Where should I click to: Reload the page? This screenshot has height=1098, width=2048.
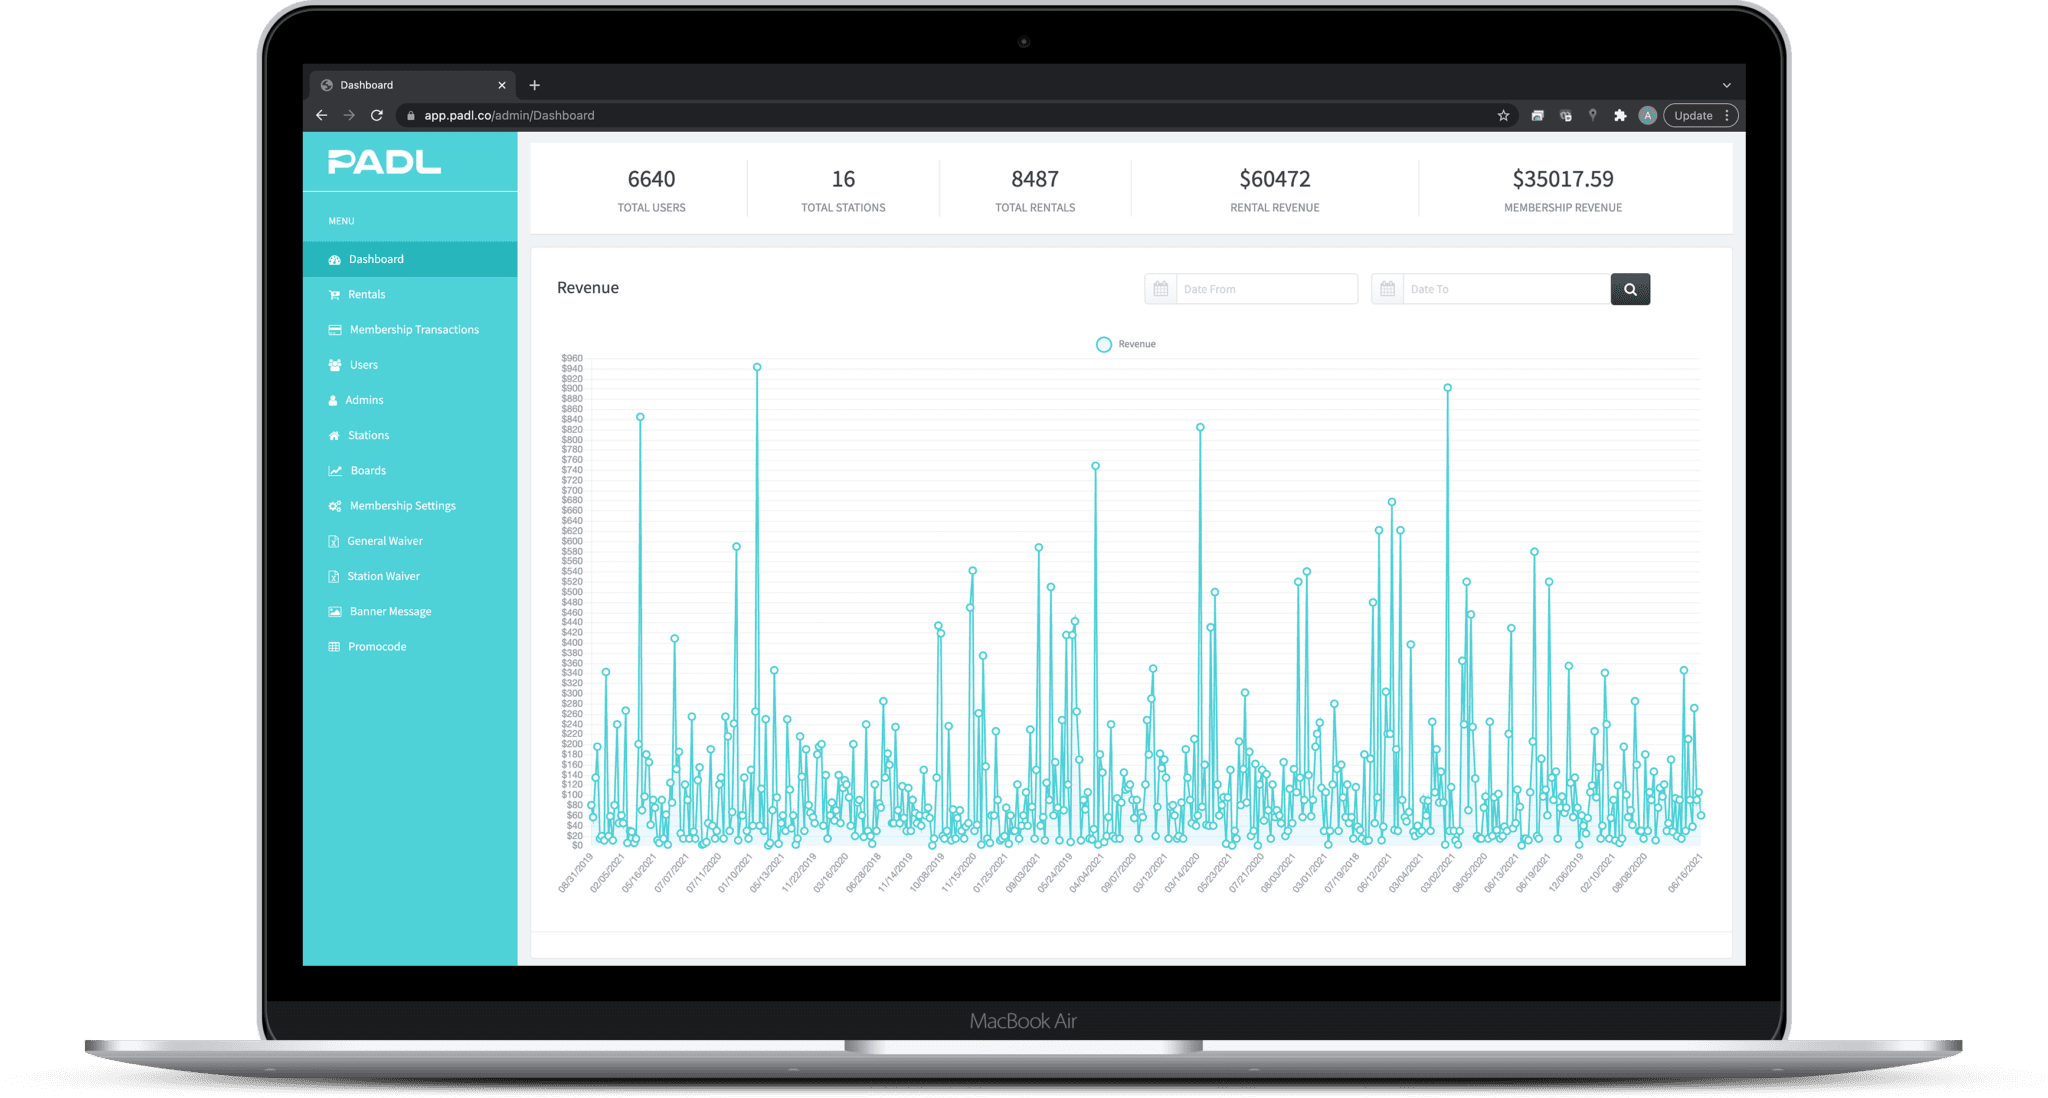[x=377, y=116]
